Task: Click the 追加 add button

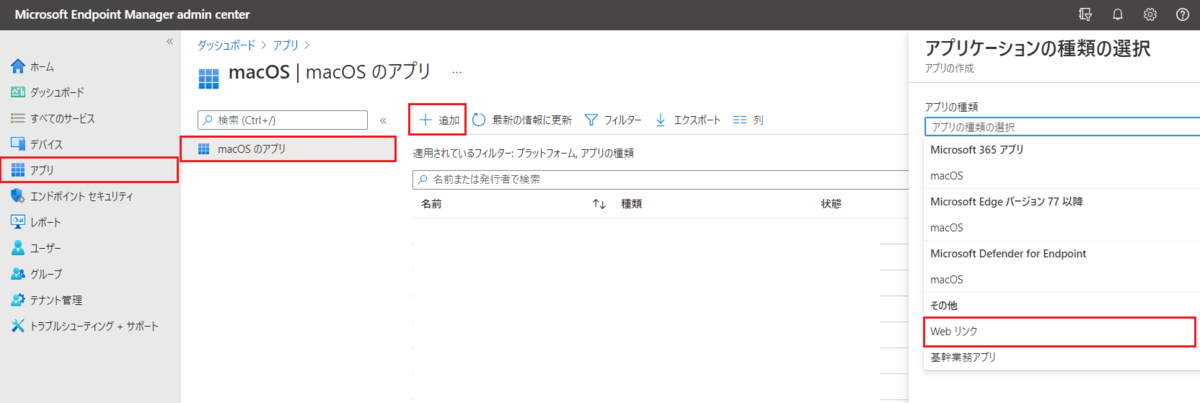Action: (437, 120)
